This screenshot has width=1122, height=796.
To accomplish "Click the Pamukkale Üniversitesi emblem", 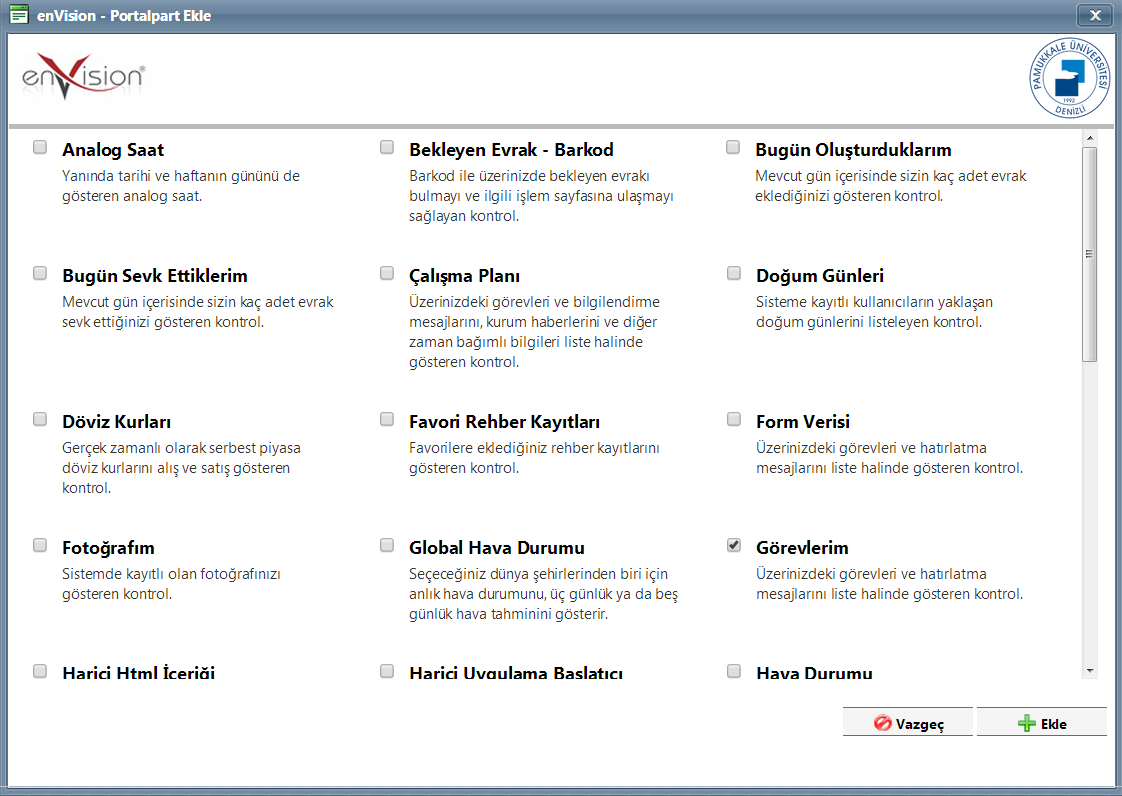I will coord(1070,78).
